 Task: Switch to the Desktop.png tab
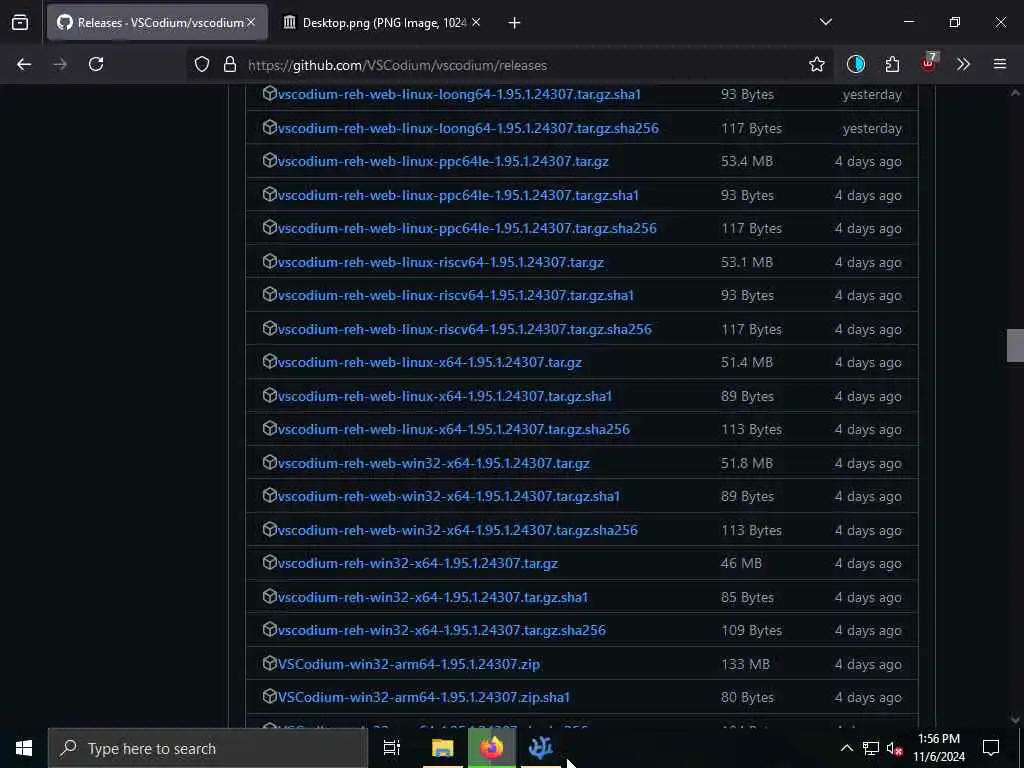tap(382, 22)
